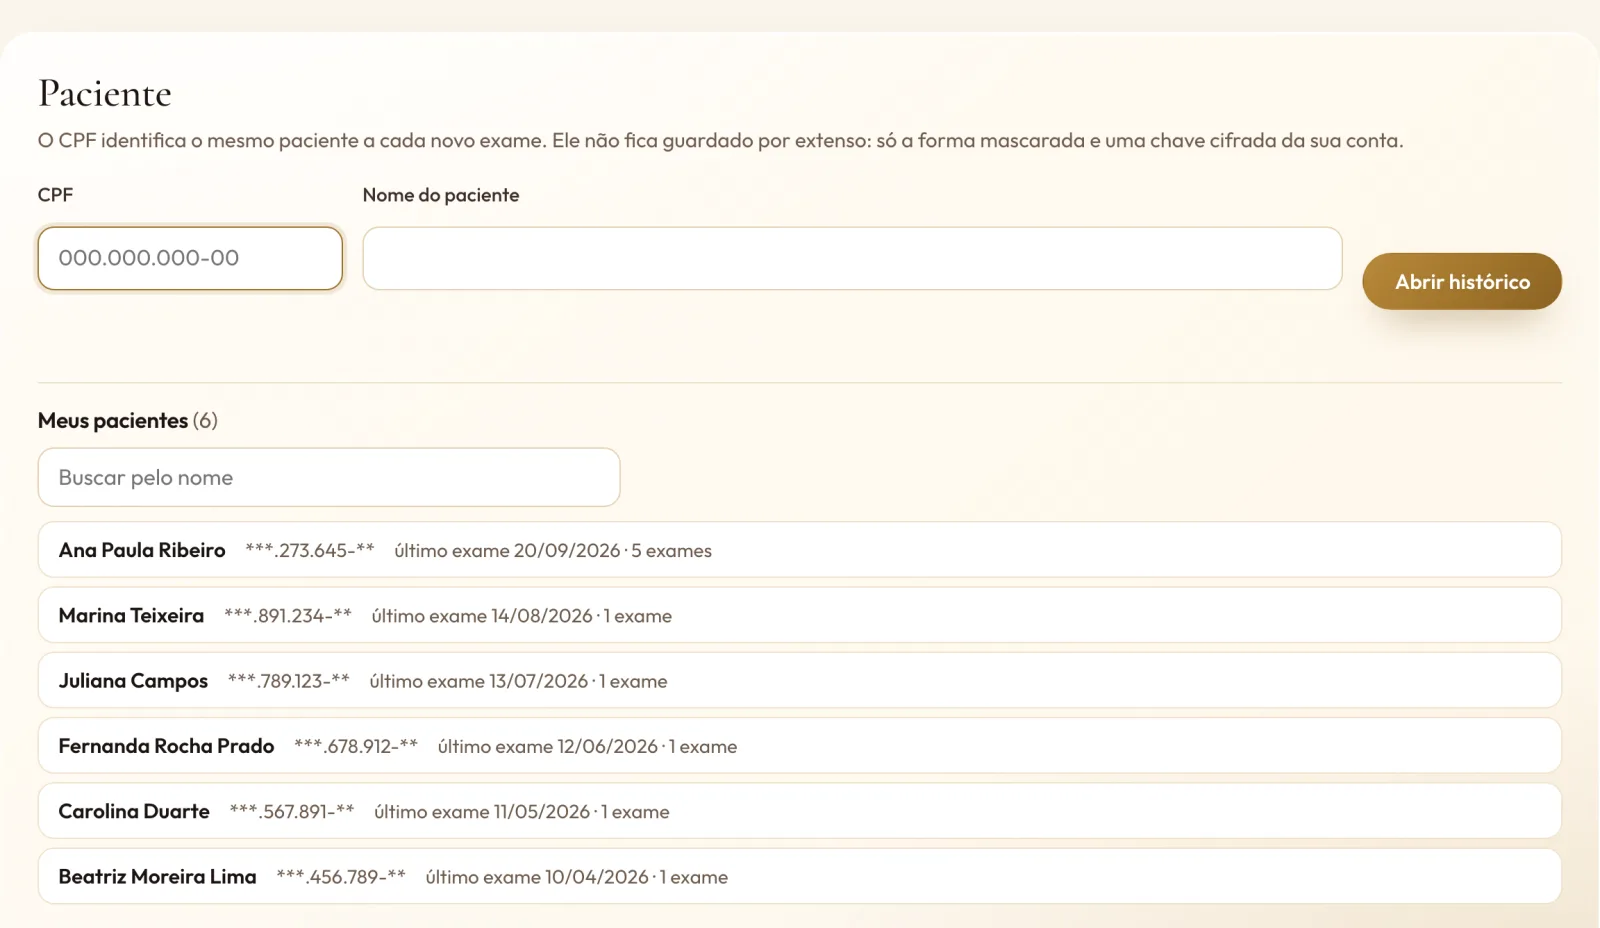Click text último exame 13/07/2026 · 1 exame
The image size is (1600, 928).
pos(518,681)
